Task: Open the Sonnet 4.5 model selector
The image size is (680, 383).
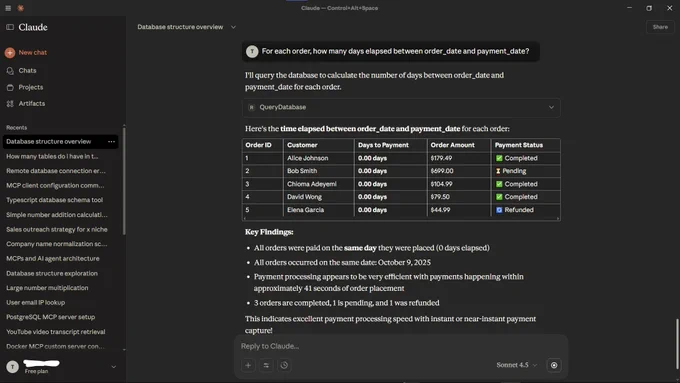Action: pyautogui.click(x=517, y=365)
